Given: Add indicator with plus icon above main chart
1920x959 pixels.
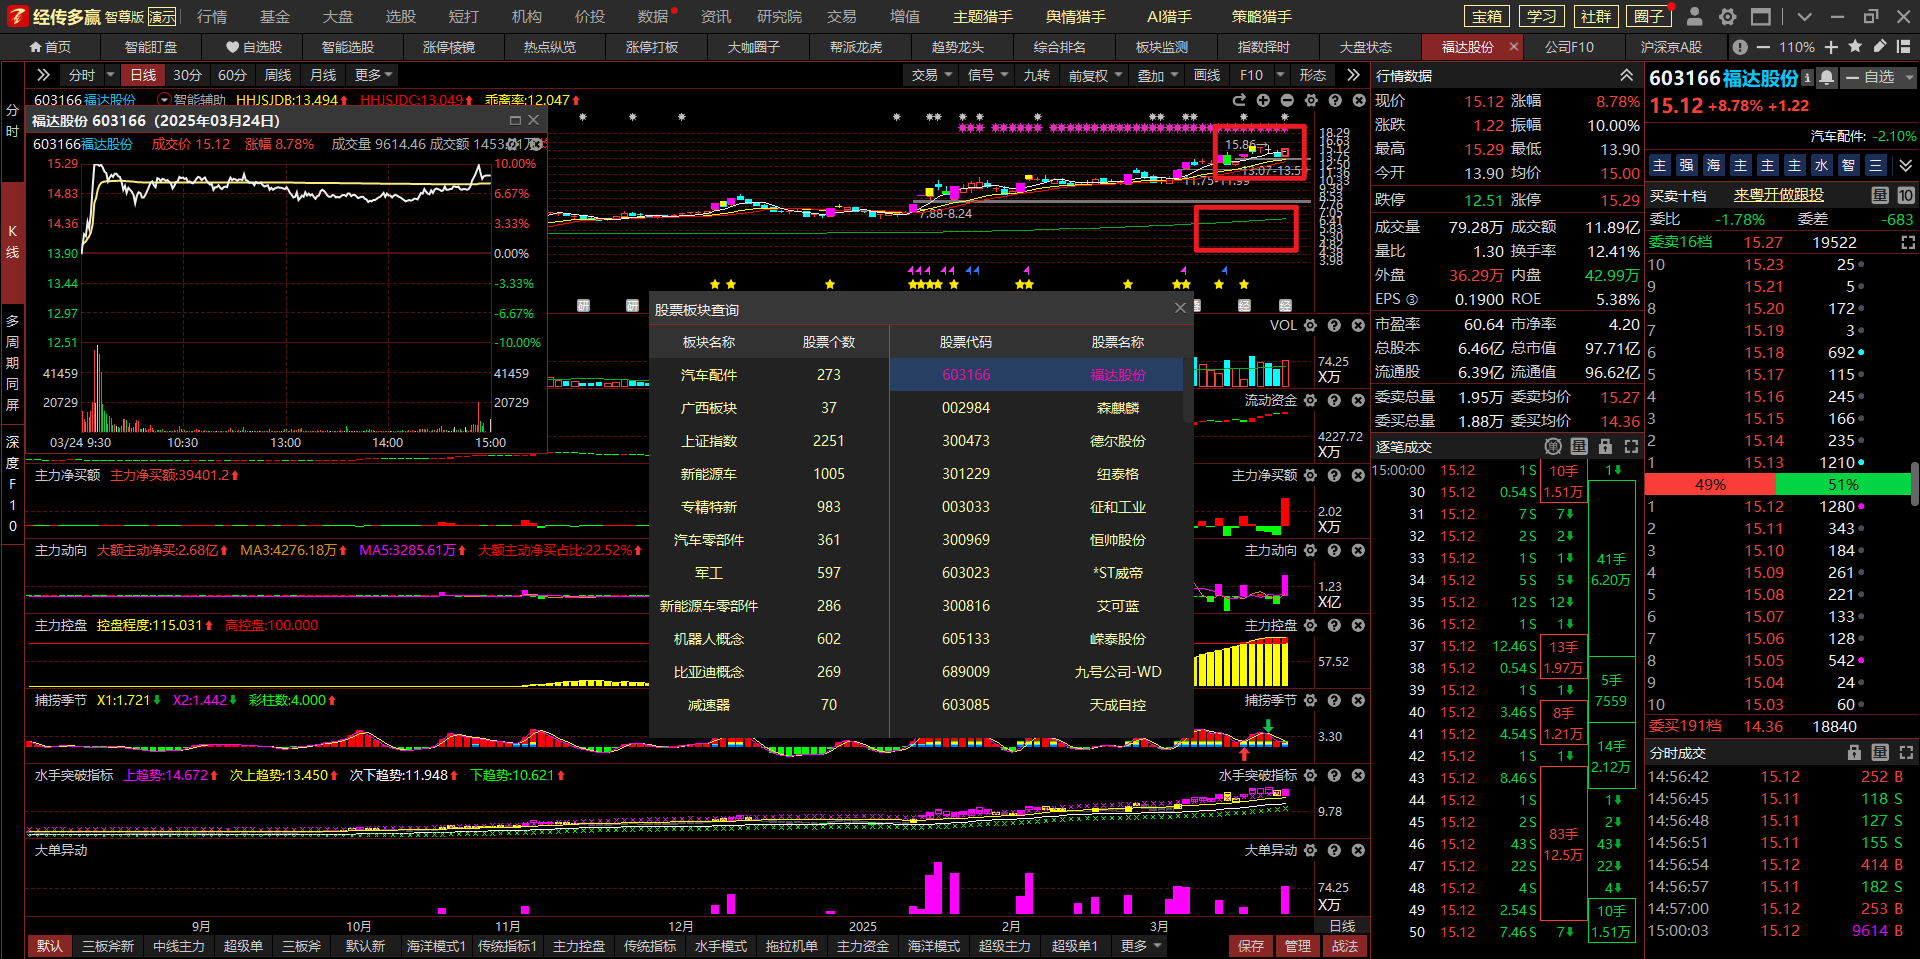Looking at the screenshot, I should pos(1263,100).
